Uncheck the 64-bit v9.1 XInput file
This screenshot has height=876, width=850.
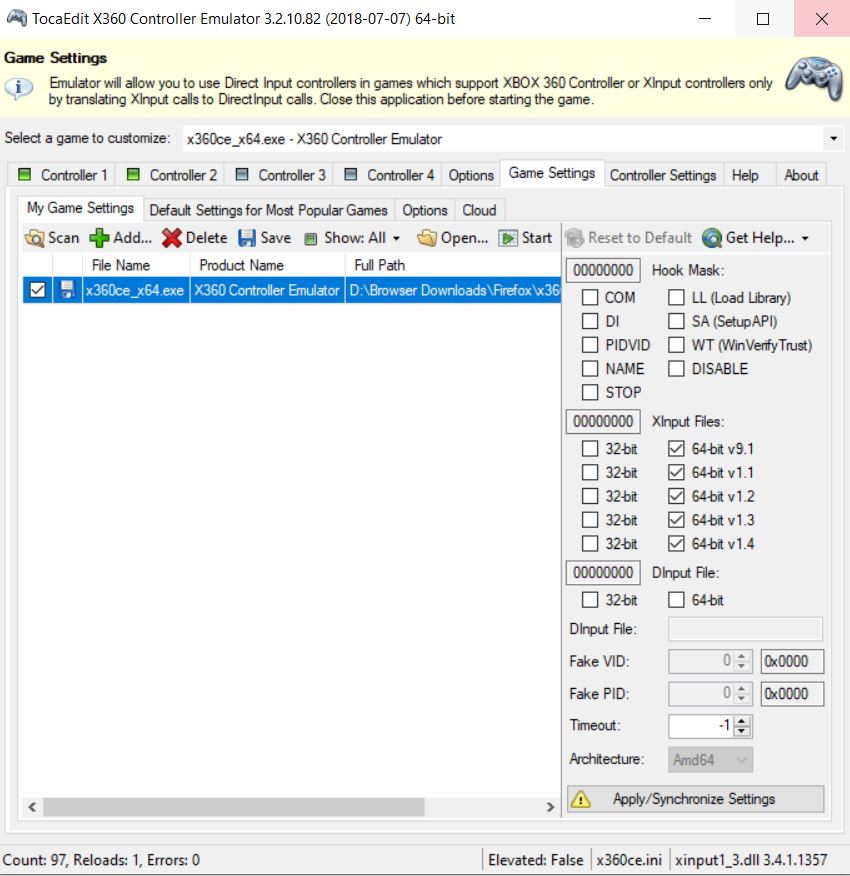click(x=676, y=449)
